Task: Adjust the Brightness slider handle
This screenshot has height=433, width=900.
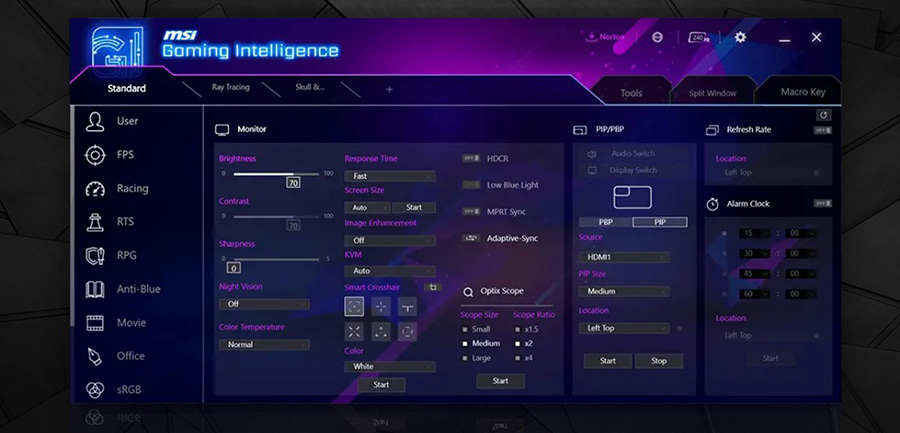Action: [293, 174]
